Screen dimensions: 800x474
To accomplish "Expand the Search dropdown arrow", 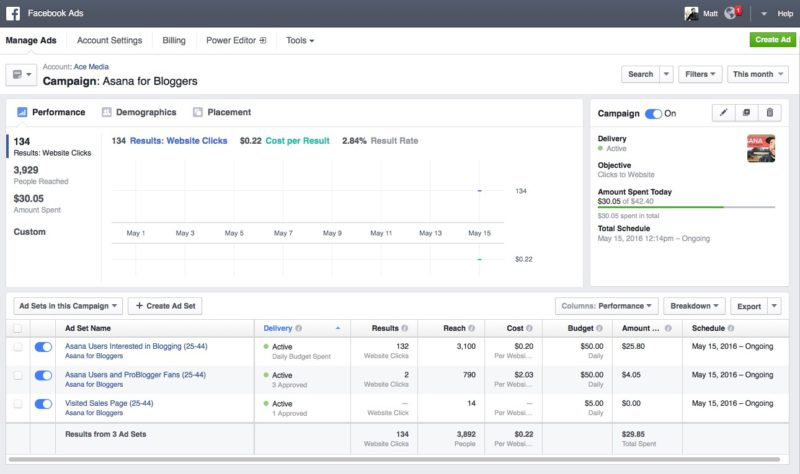I will (x=666, y=74).
